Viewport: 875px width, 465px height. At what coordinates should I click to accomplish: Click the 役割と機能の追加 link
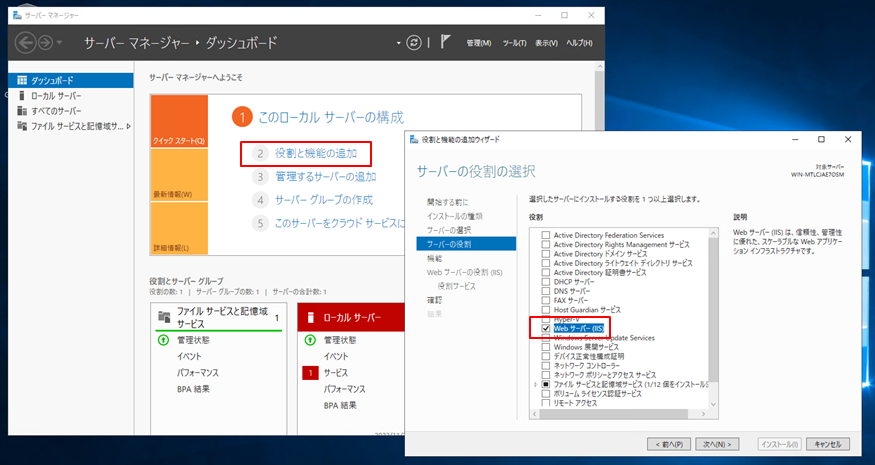pos(316,154)
